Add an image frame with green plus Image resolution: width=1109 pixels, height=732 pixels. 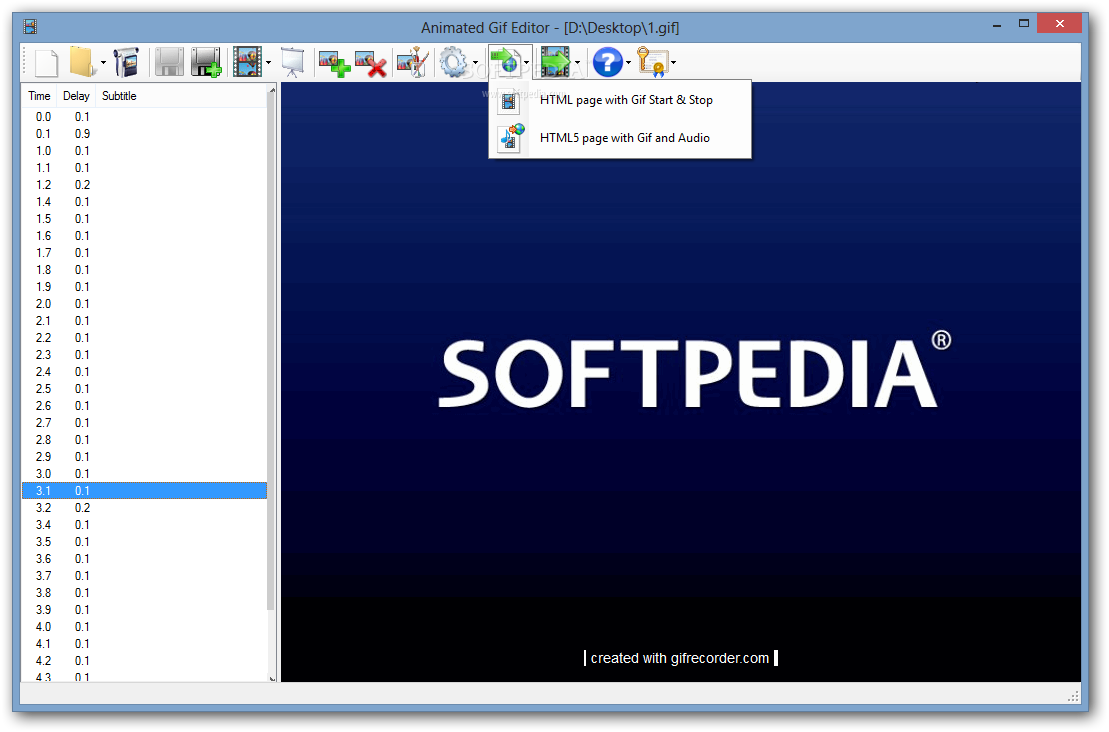click(x=334, y=63)
